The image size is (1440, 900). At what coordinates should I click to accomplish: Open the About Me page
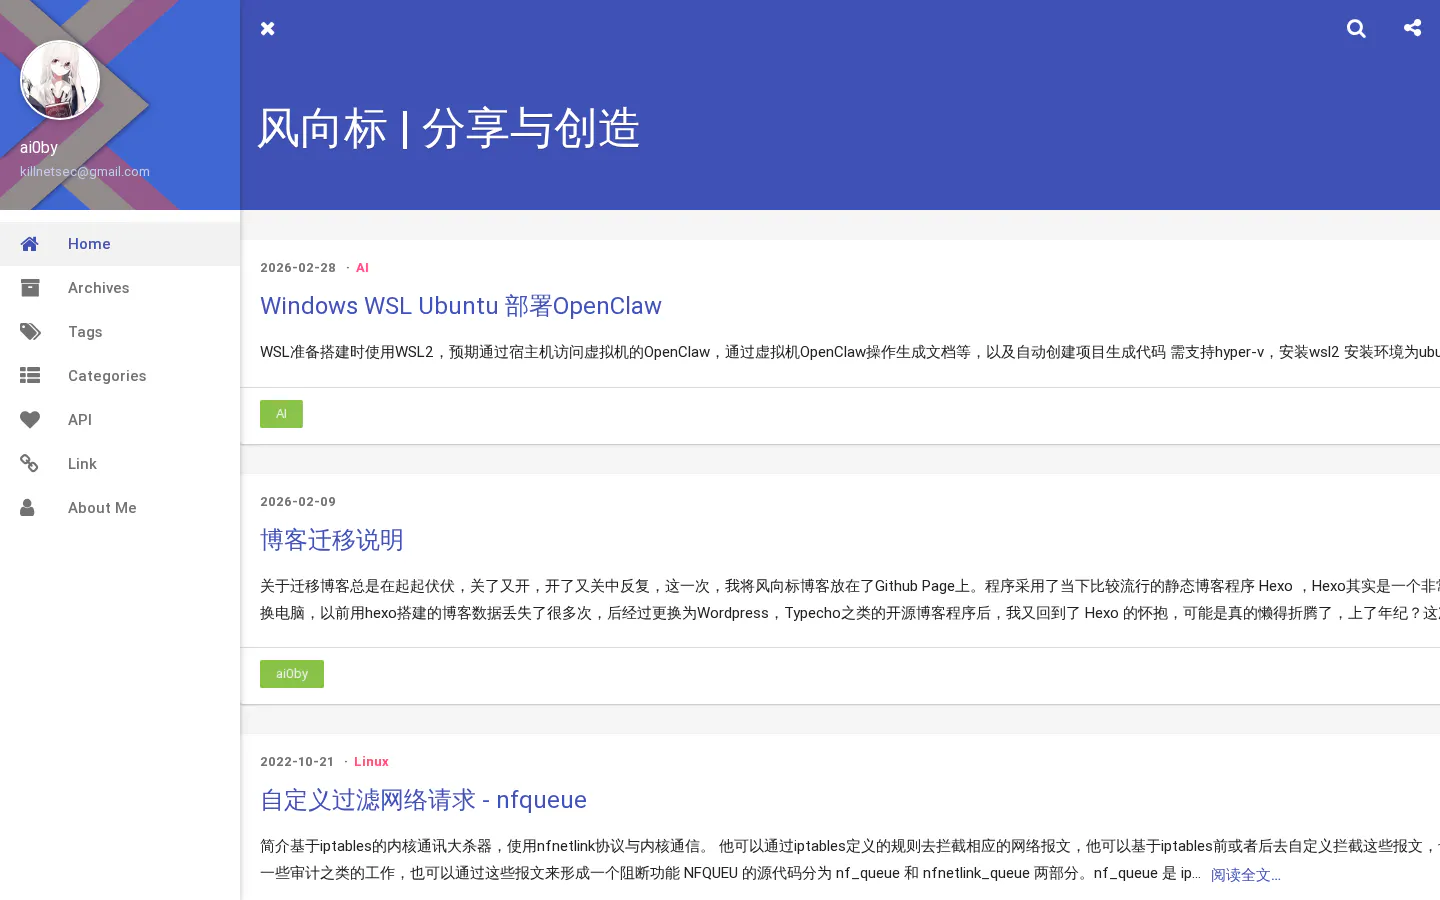click(120, 508)
